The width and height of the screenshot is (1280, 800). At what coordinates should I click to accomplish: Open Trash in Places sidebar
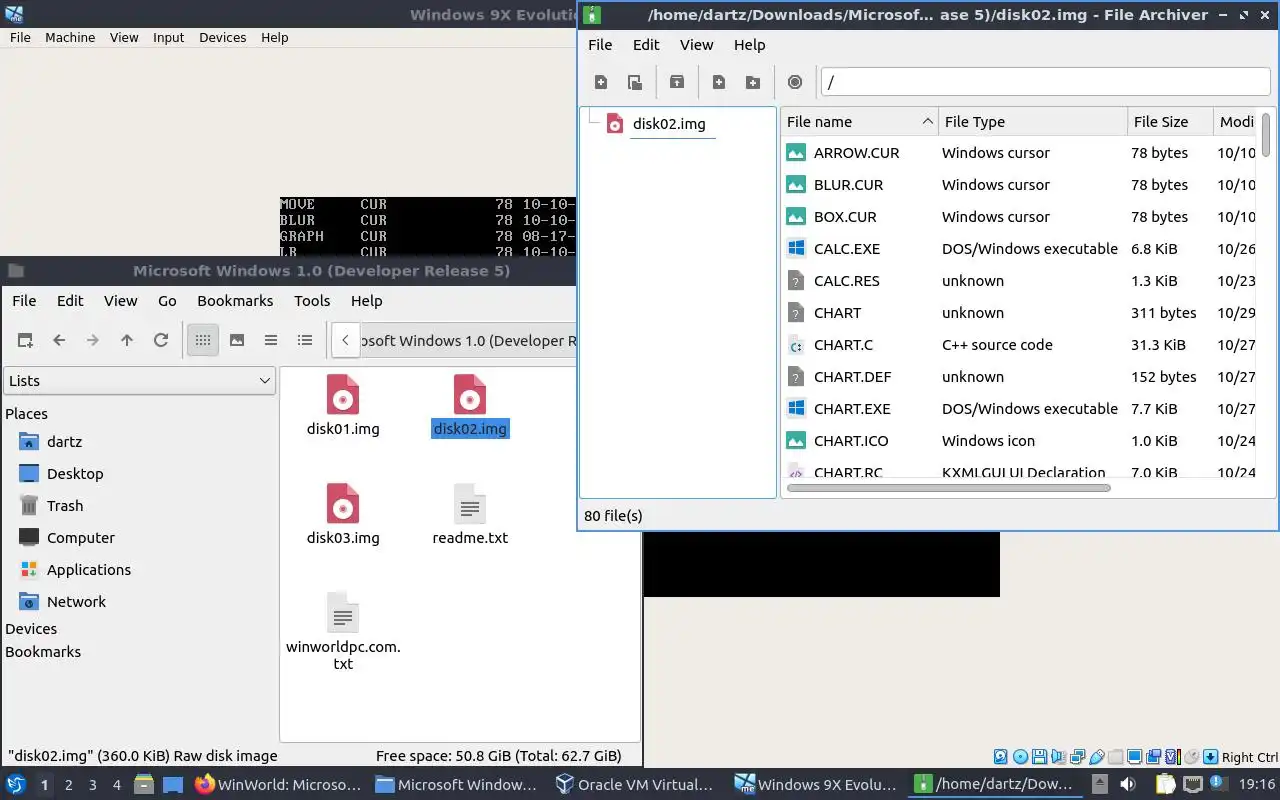(x=65, y=505)
